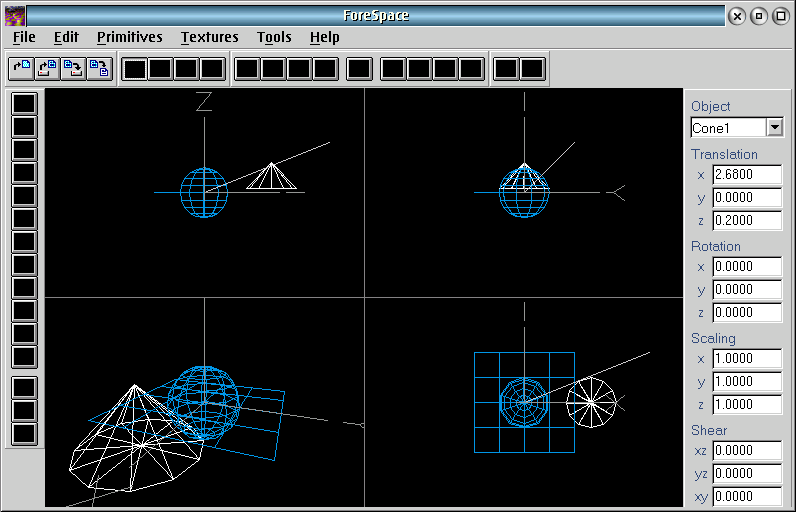Click the Z axis label in the top-left viewport
Viewport: 796px width, 512px height.
204,101
